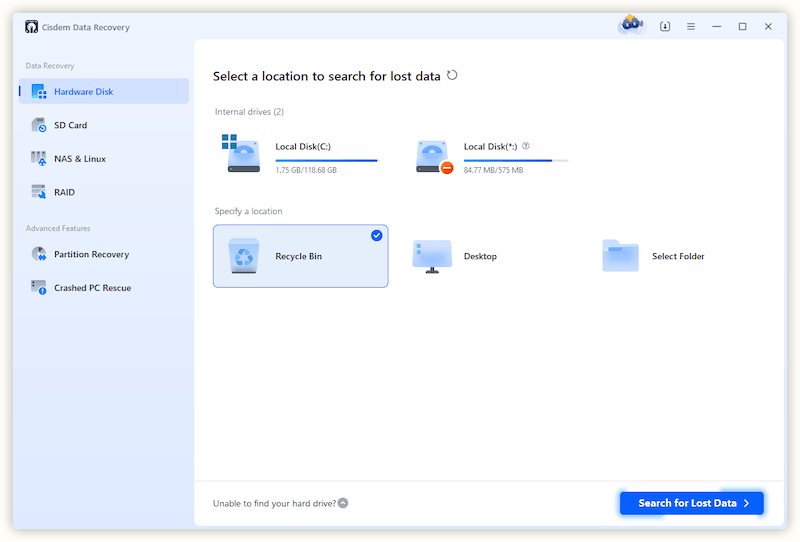
Task: Open the RAID recovery icon
Action: click(x=39, y=192)
